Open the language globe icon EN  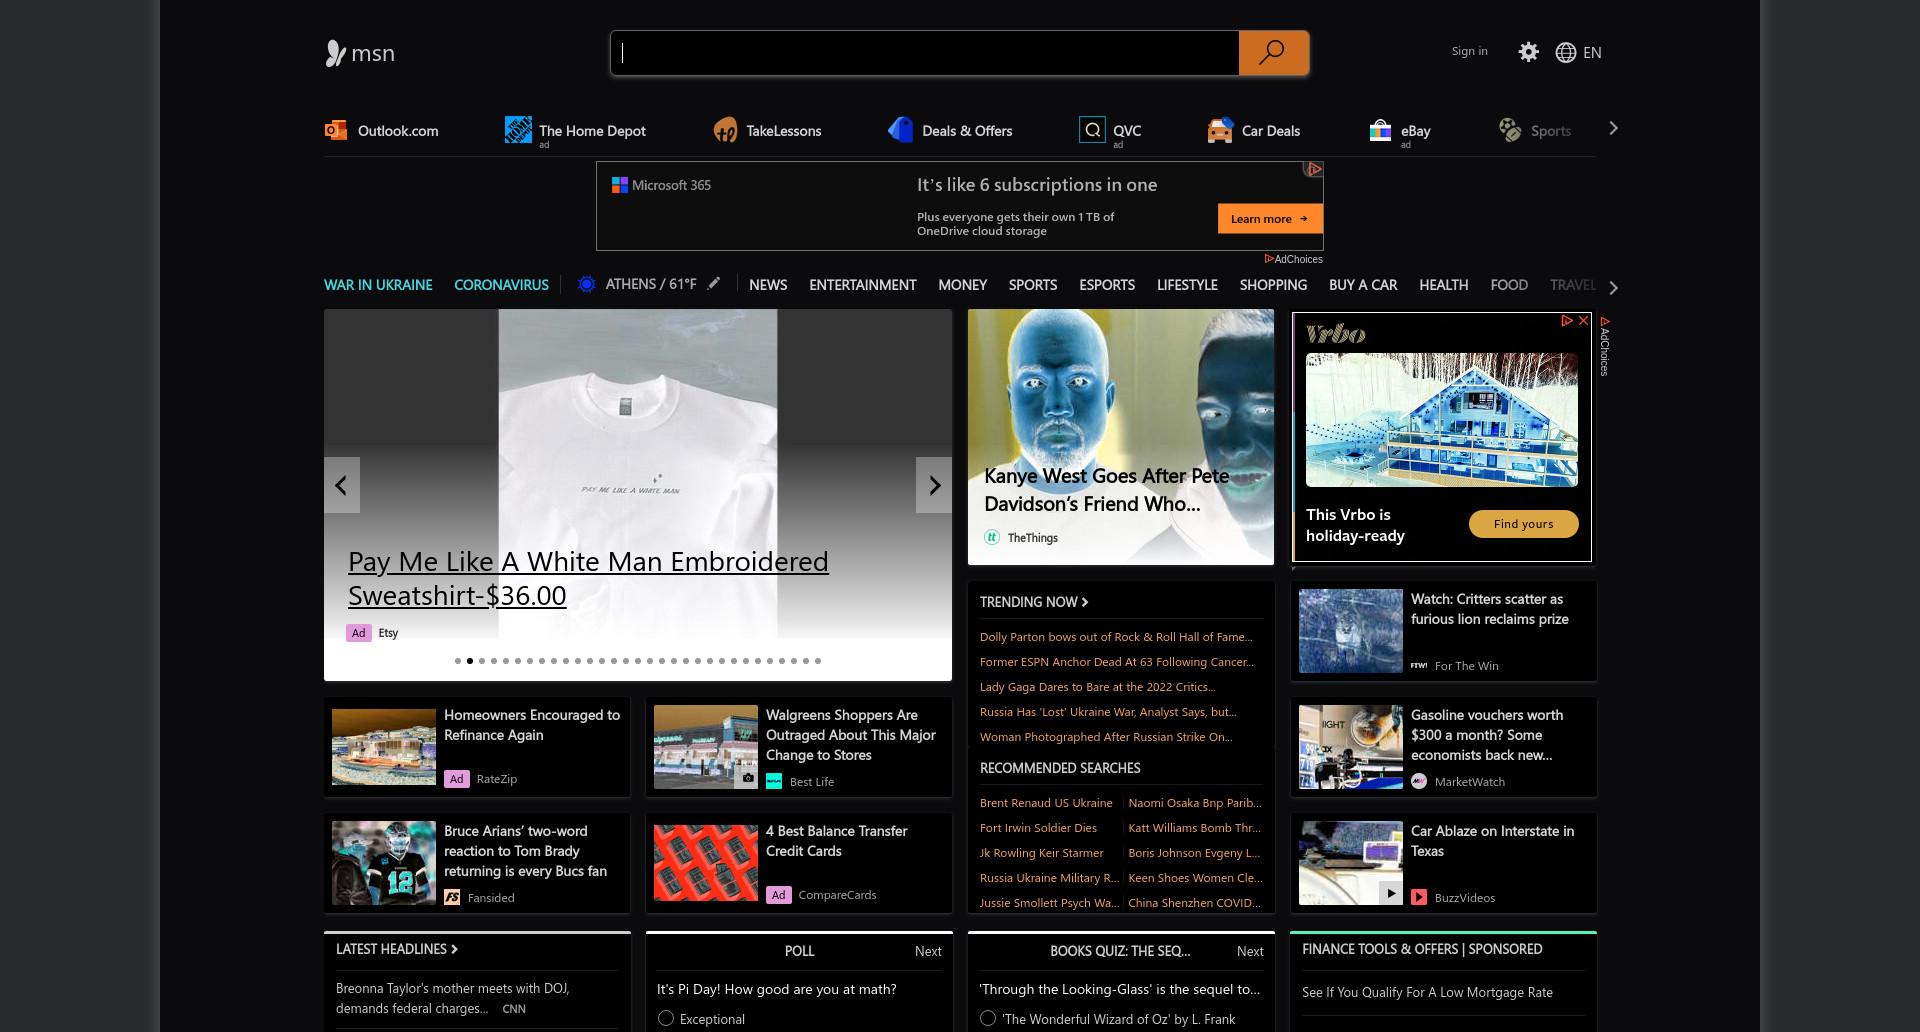1579,52
